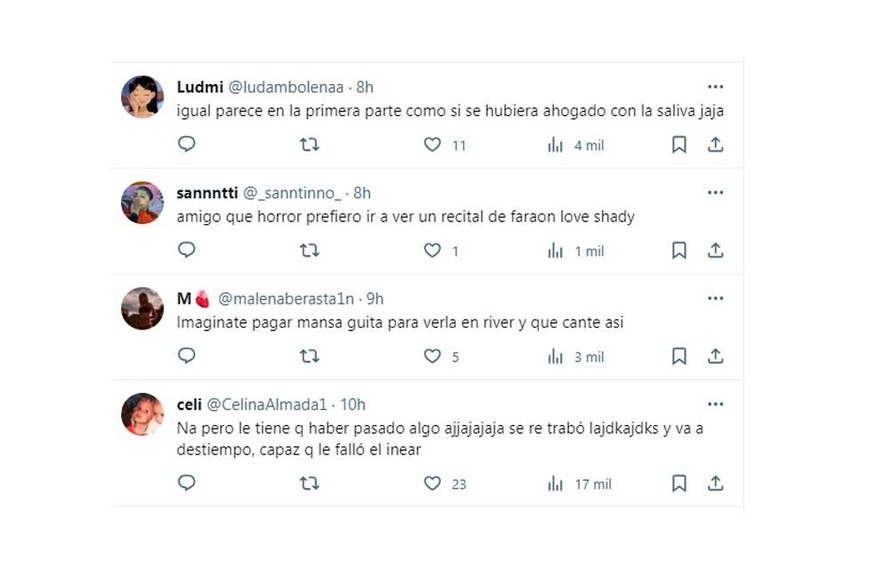Retweet the tweet by @malenaberasta1n
Image resolution: width=870 pixels, height=580 pixels.
tap(310, 357)
